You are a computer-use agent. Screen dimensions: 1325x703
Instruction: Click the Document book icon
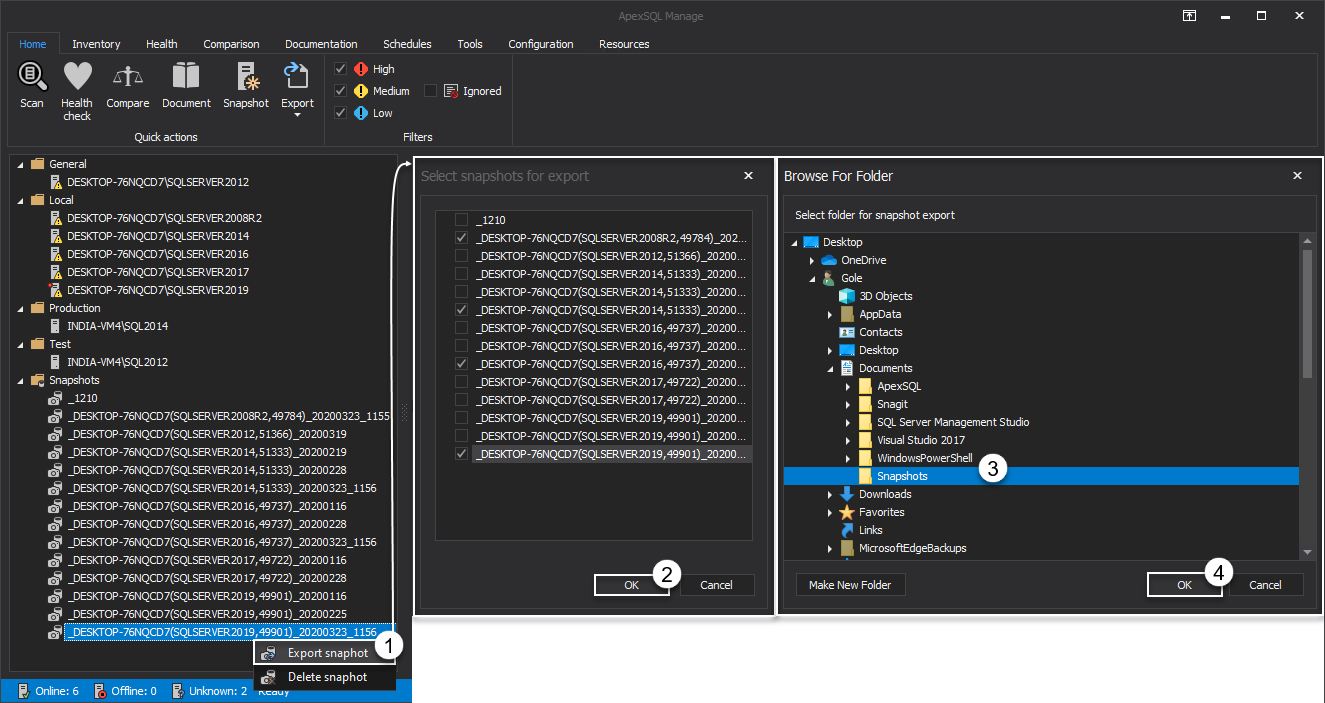[x=186, y=77]
